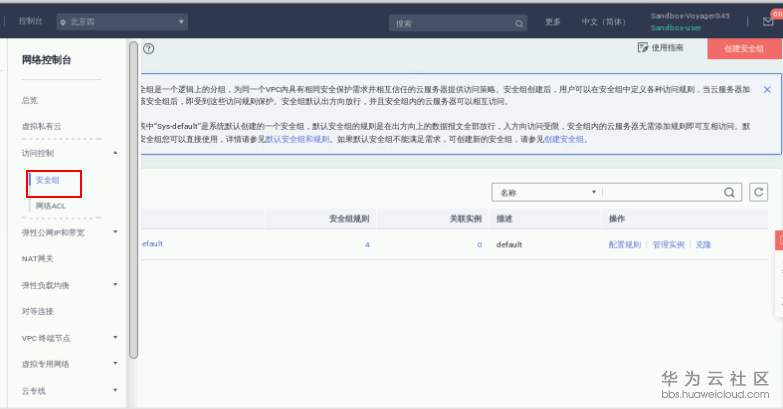Click the 网络控制台 sidebar title
This screenshot has height=409, width=783.
point(46,60)
